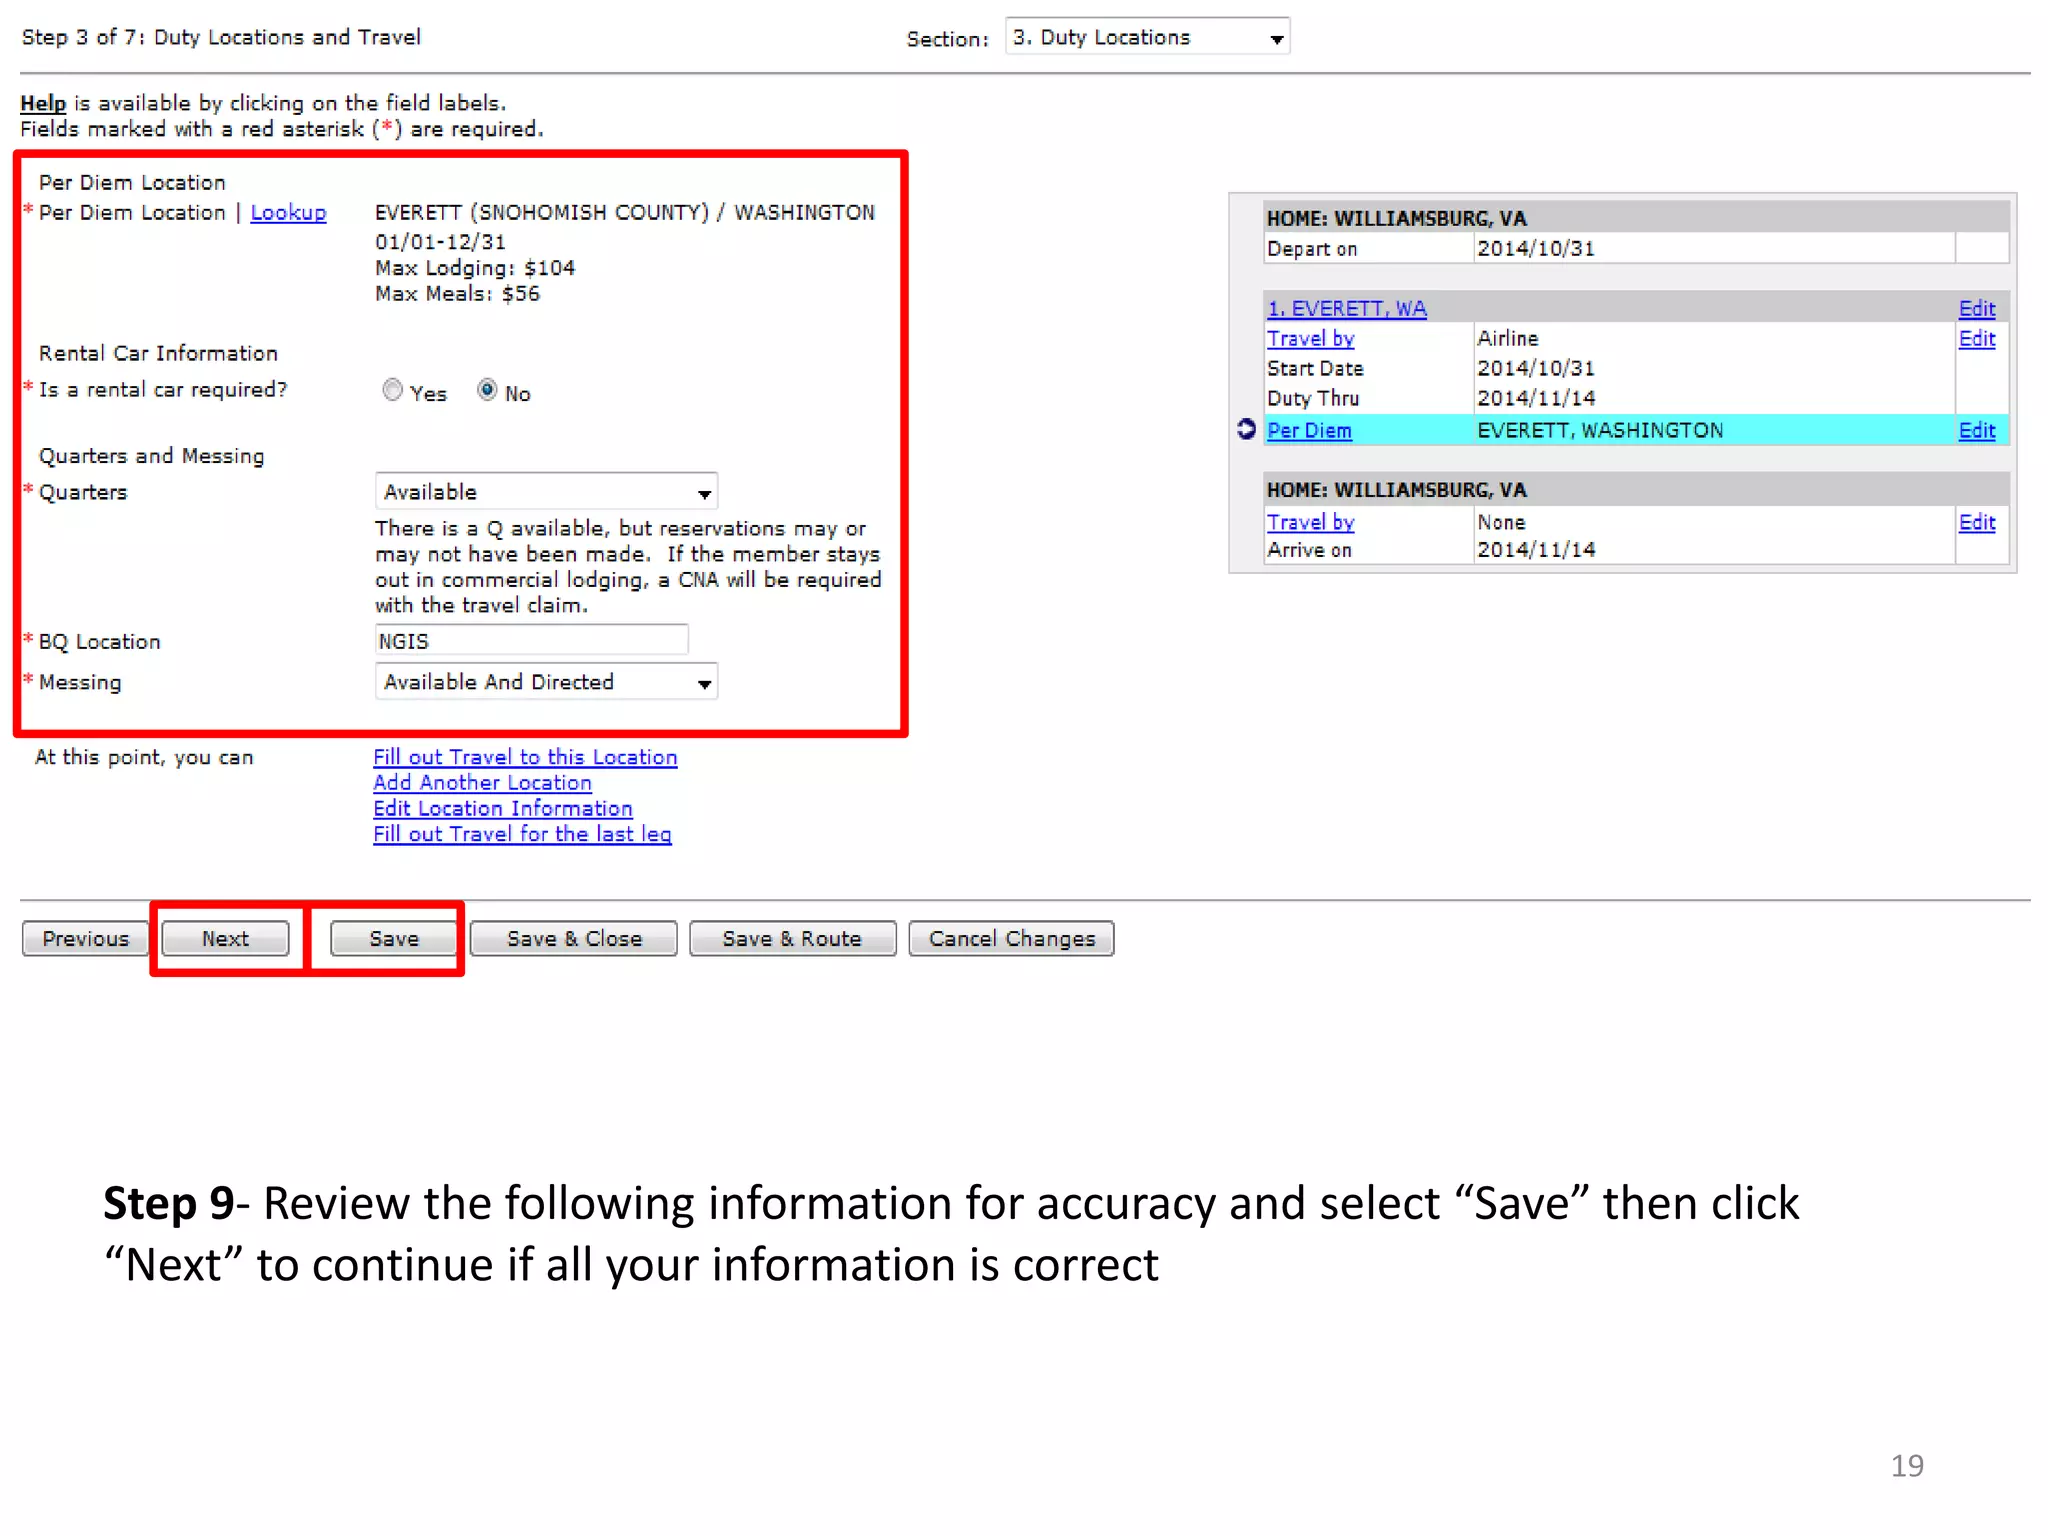Screen dimensions: 2048x1536
Task: Open the 1. EVERETT, WA itinerary link
Action: click(1346, 309)
